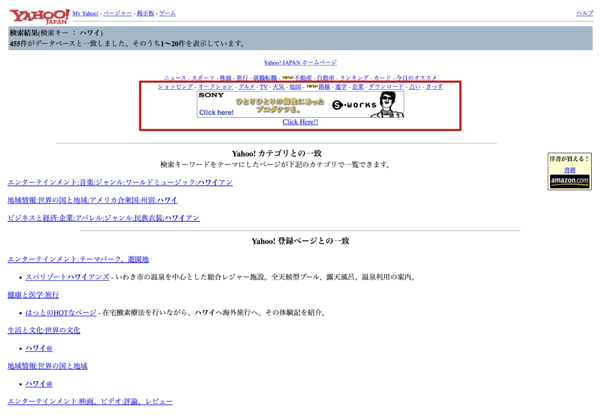
Task: Open the 書籍 link in Amazon box
Action: tap(570, 170)
